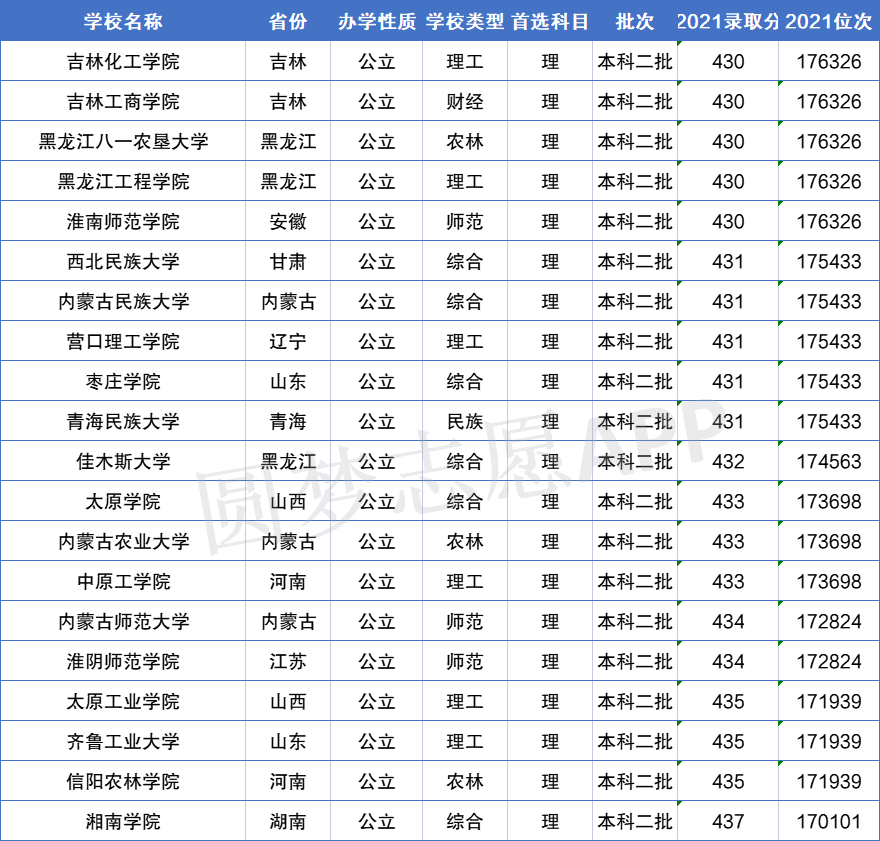
Task: Click the 学校名称 column header
Action: tap(123, 21)
